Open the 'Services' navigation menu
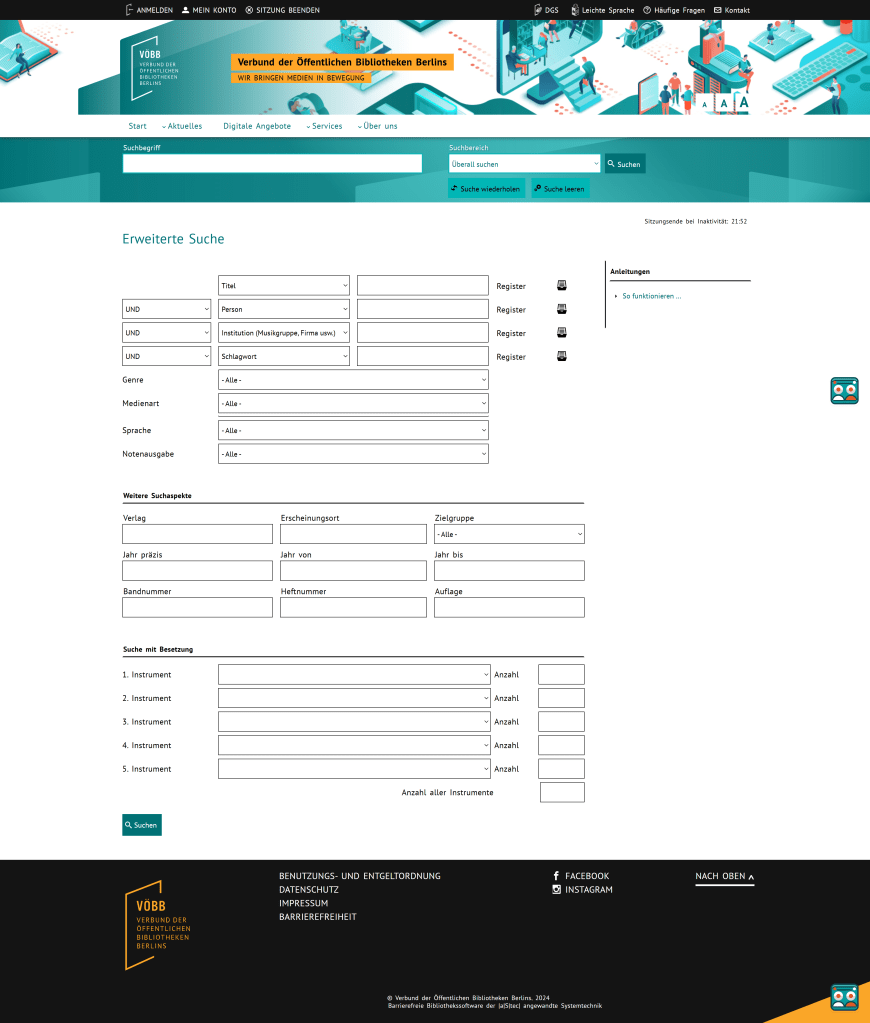This screenshot has height=1023, width=870. 324,126
